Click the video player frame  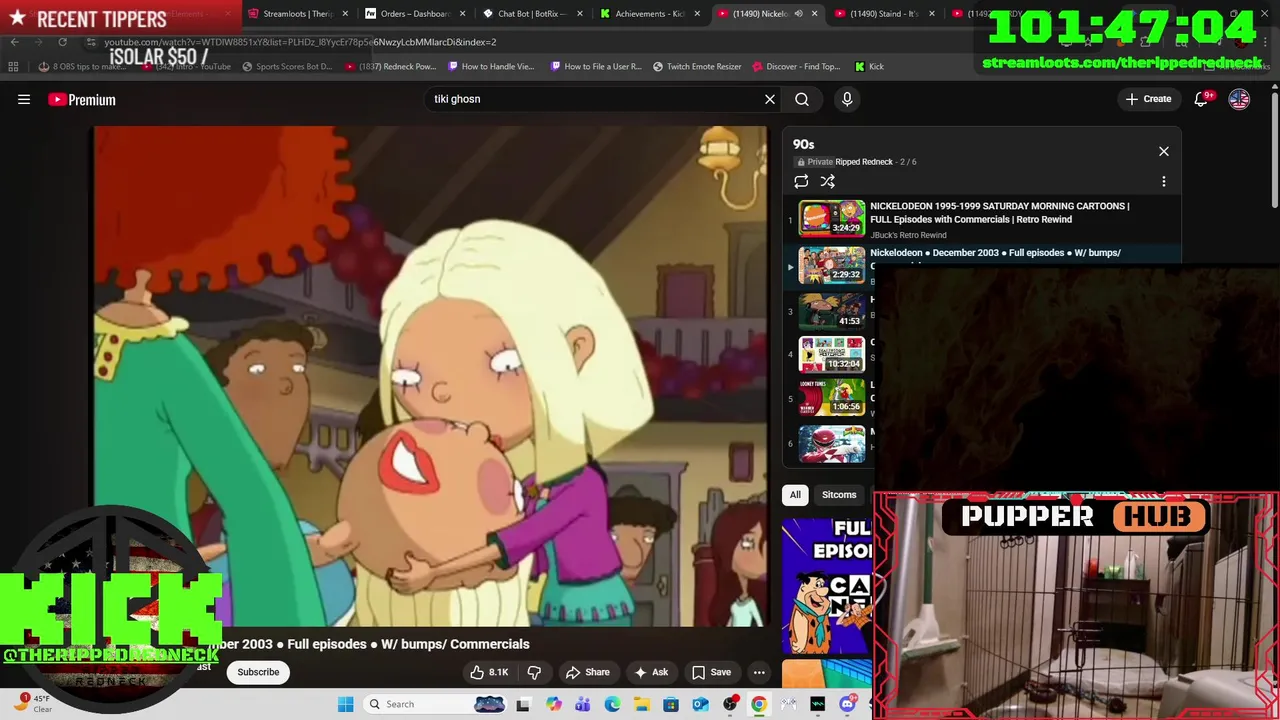point(431,376)
